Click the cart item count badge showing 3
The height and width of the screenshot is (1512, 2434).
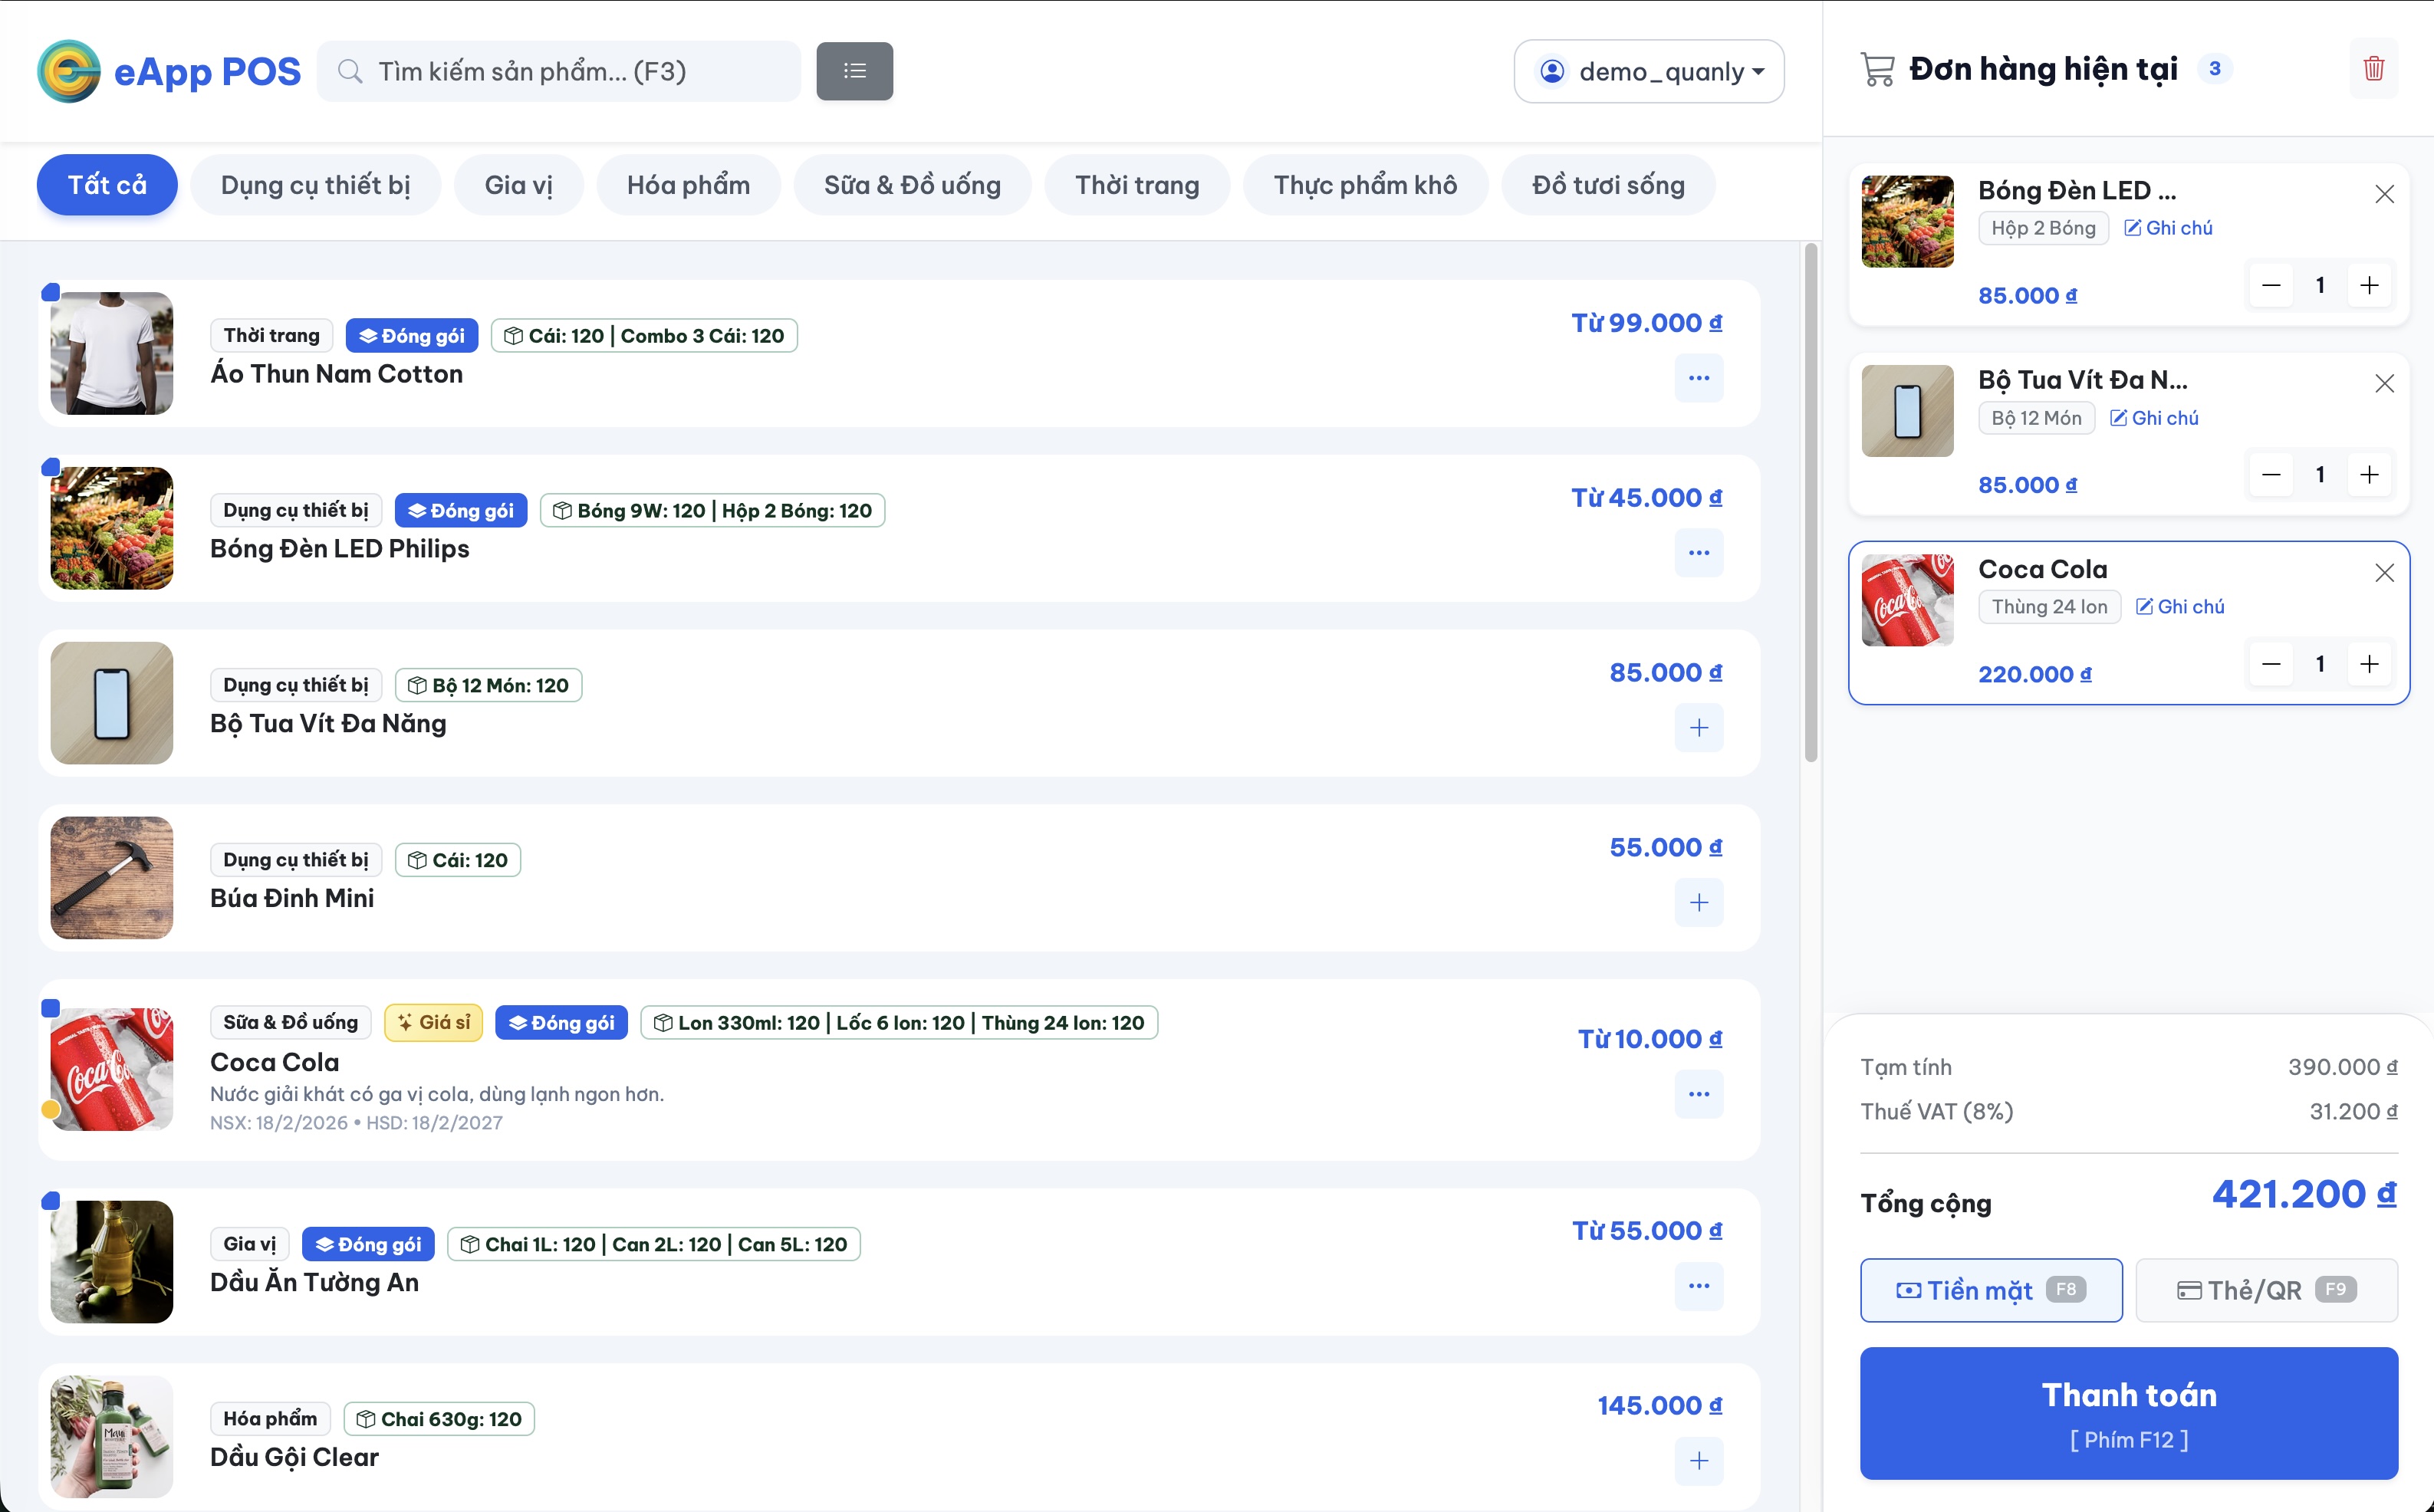(x=2215, y=68)
